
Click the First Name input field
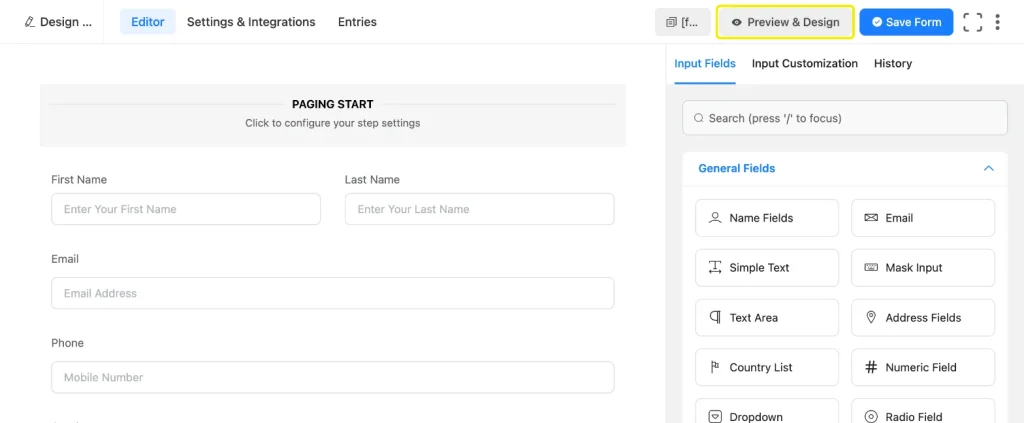[x=186, y=209]
